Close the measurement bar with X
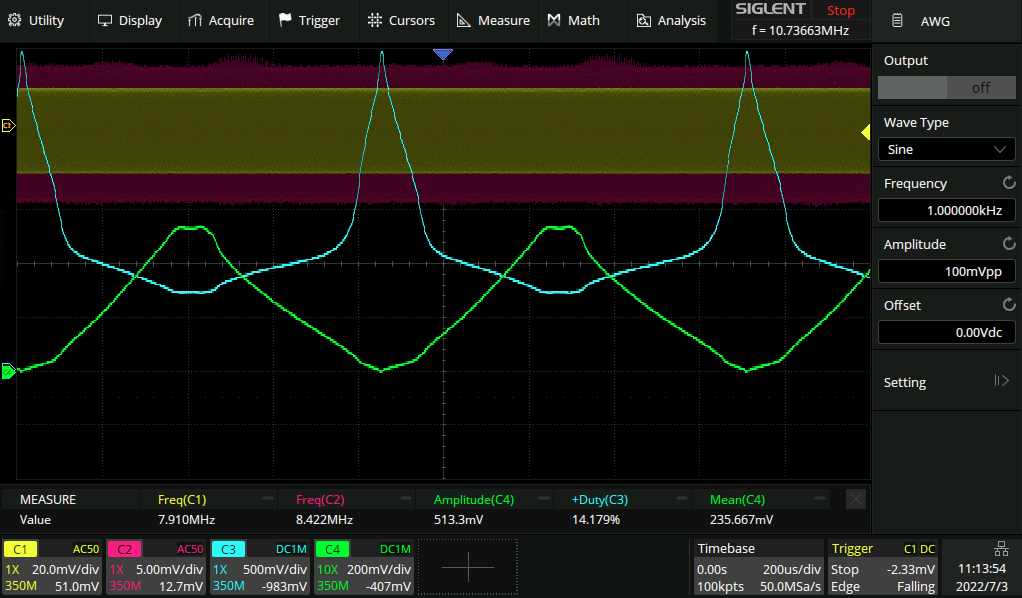This screenshot has width=1022, height=598. [x=855, y=499]
